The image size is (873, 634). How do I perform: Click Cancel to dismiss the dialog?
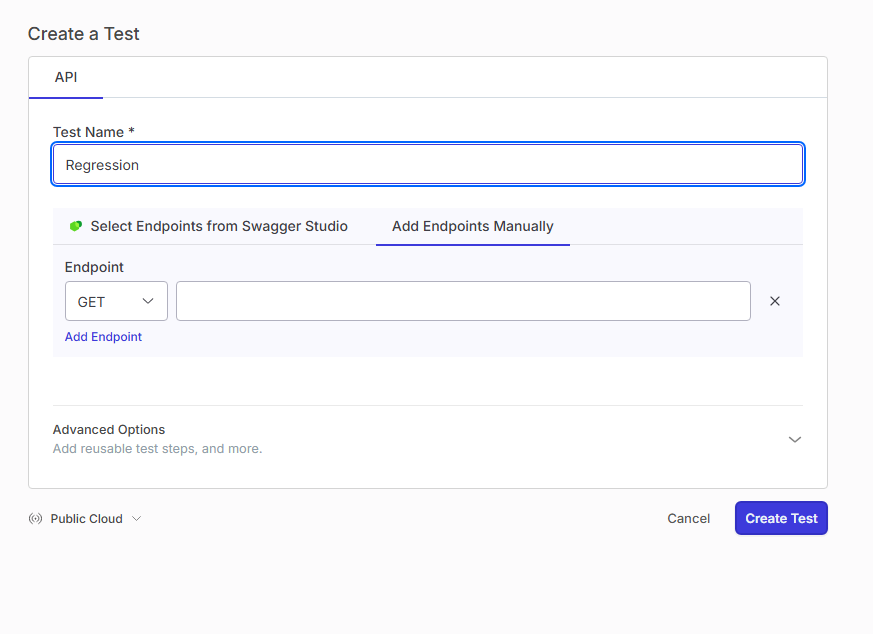(x=688, y=518)
